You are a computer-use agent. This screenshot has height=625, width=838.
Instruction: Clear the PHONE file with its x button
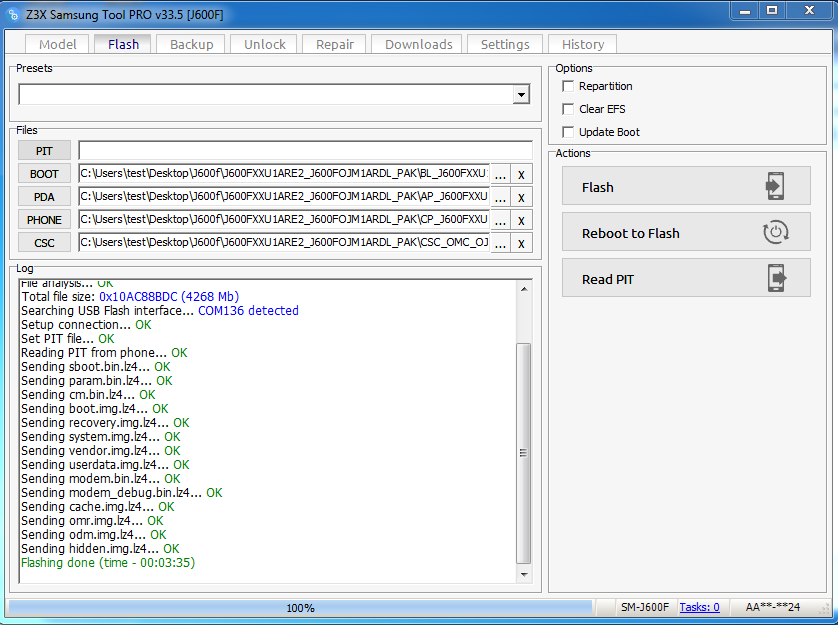pyautogui.click(x=521, y=220)
